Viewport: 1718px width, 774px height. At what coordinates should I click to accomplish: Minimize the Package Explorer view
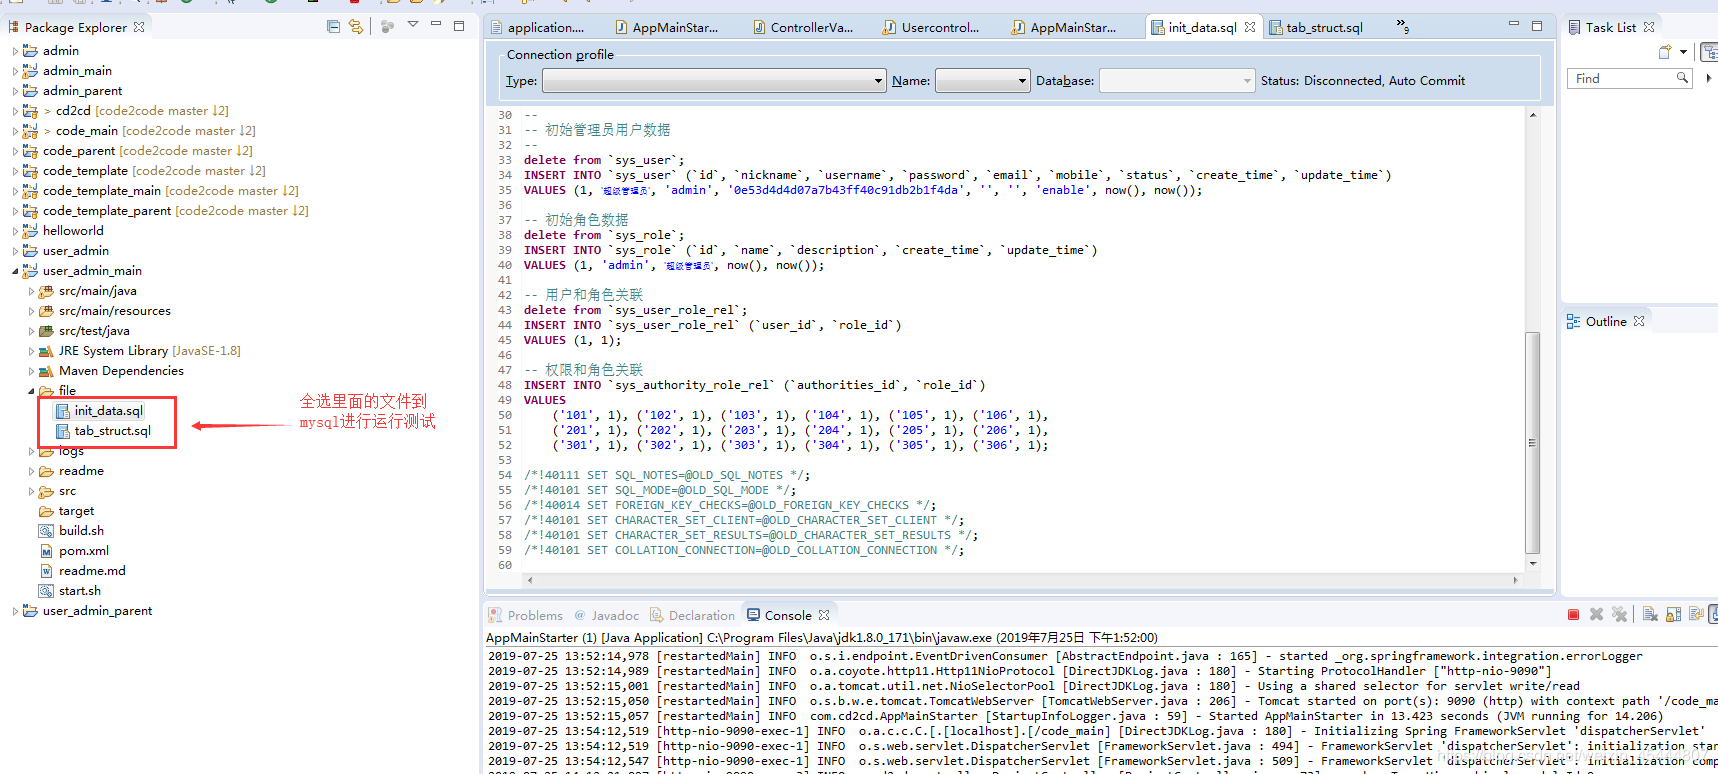click(x=436, y=25)
